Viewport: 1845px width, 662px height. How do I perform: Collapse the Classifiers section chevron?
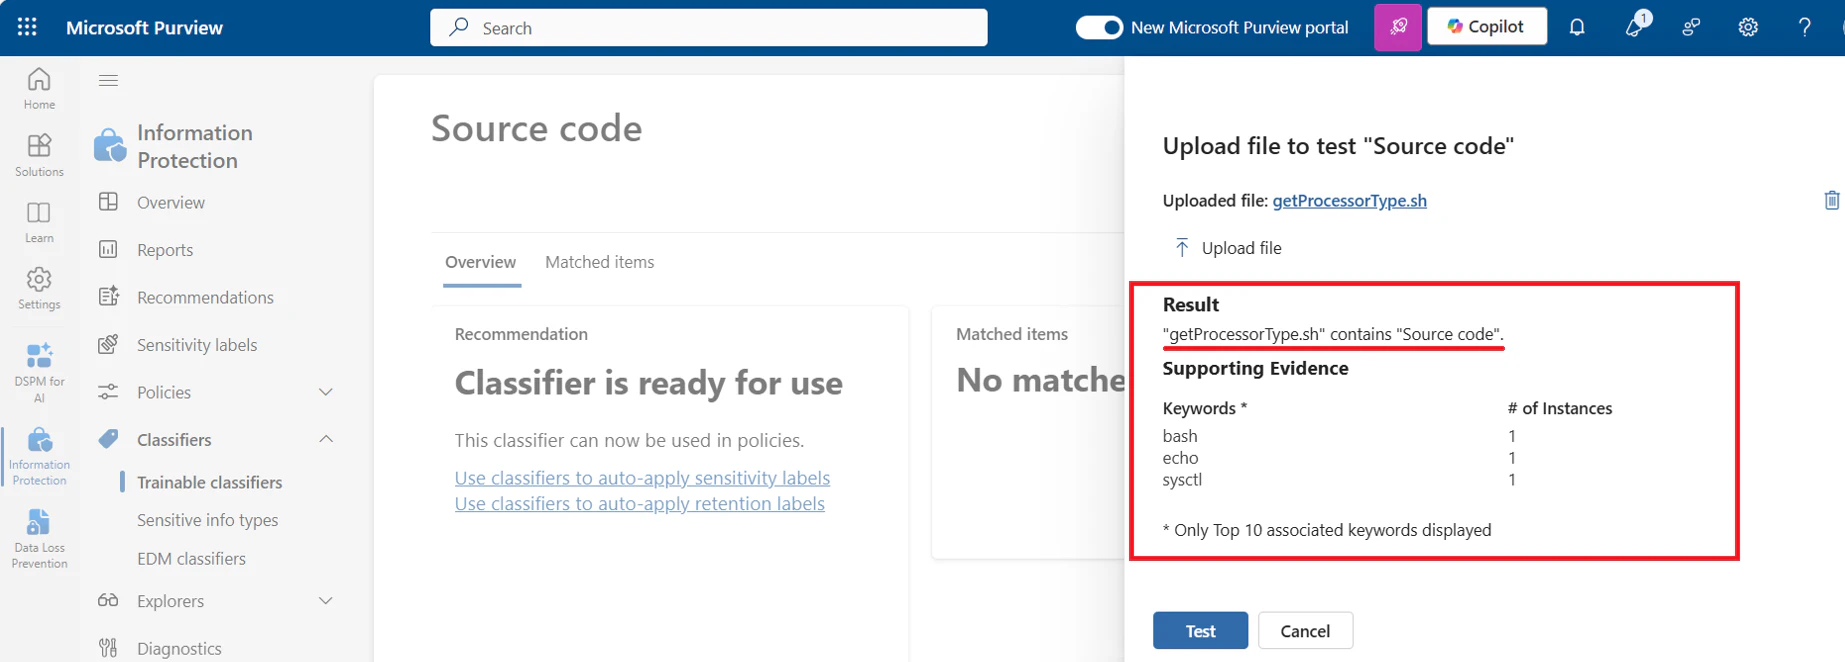[x=326, y=439]
